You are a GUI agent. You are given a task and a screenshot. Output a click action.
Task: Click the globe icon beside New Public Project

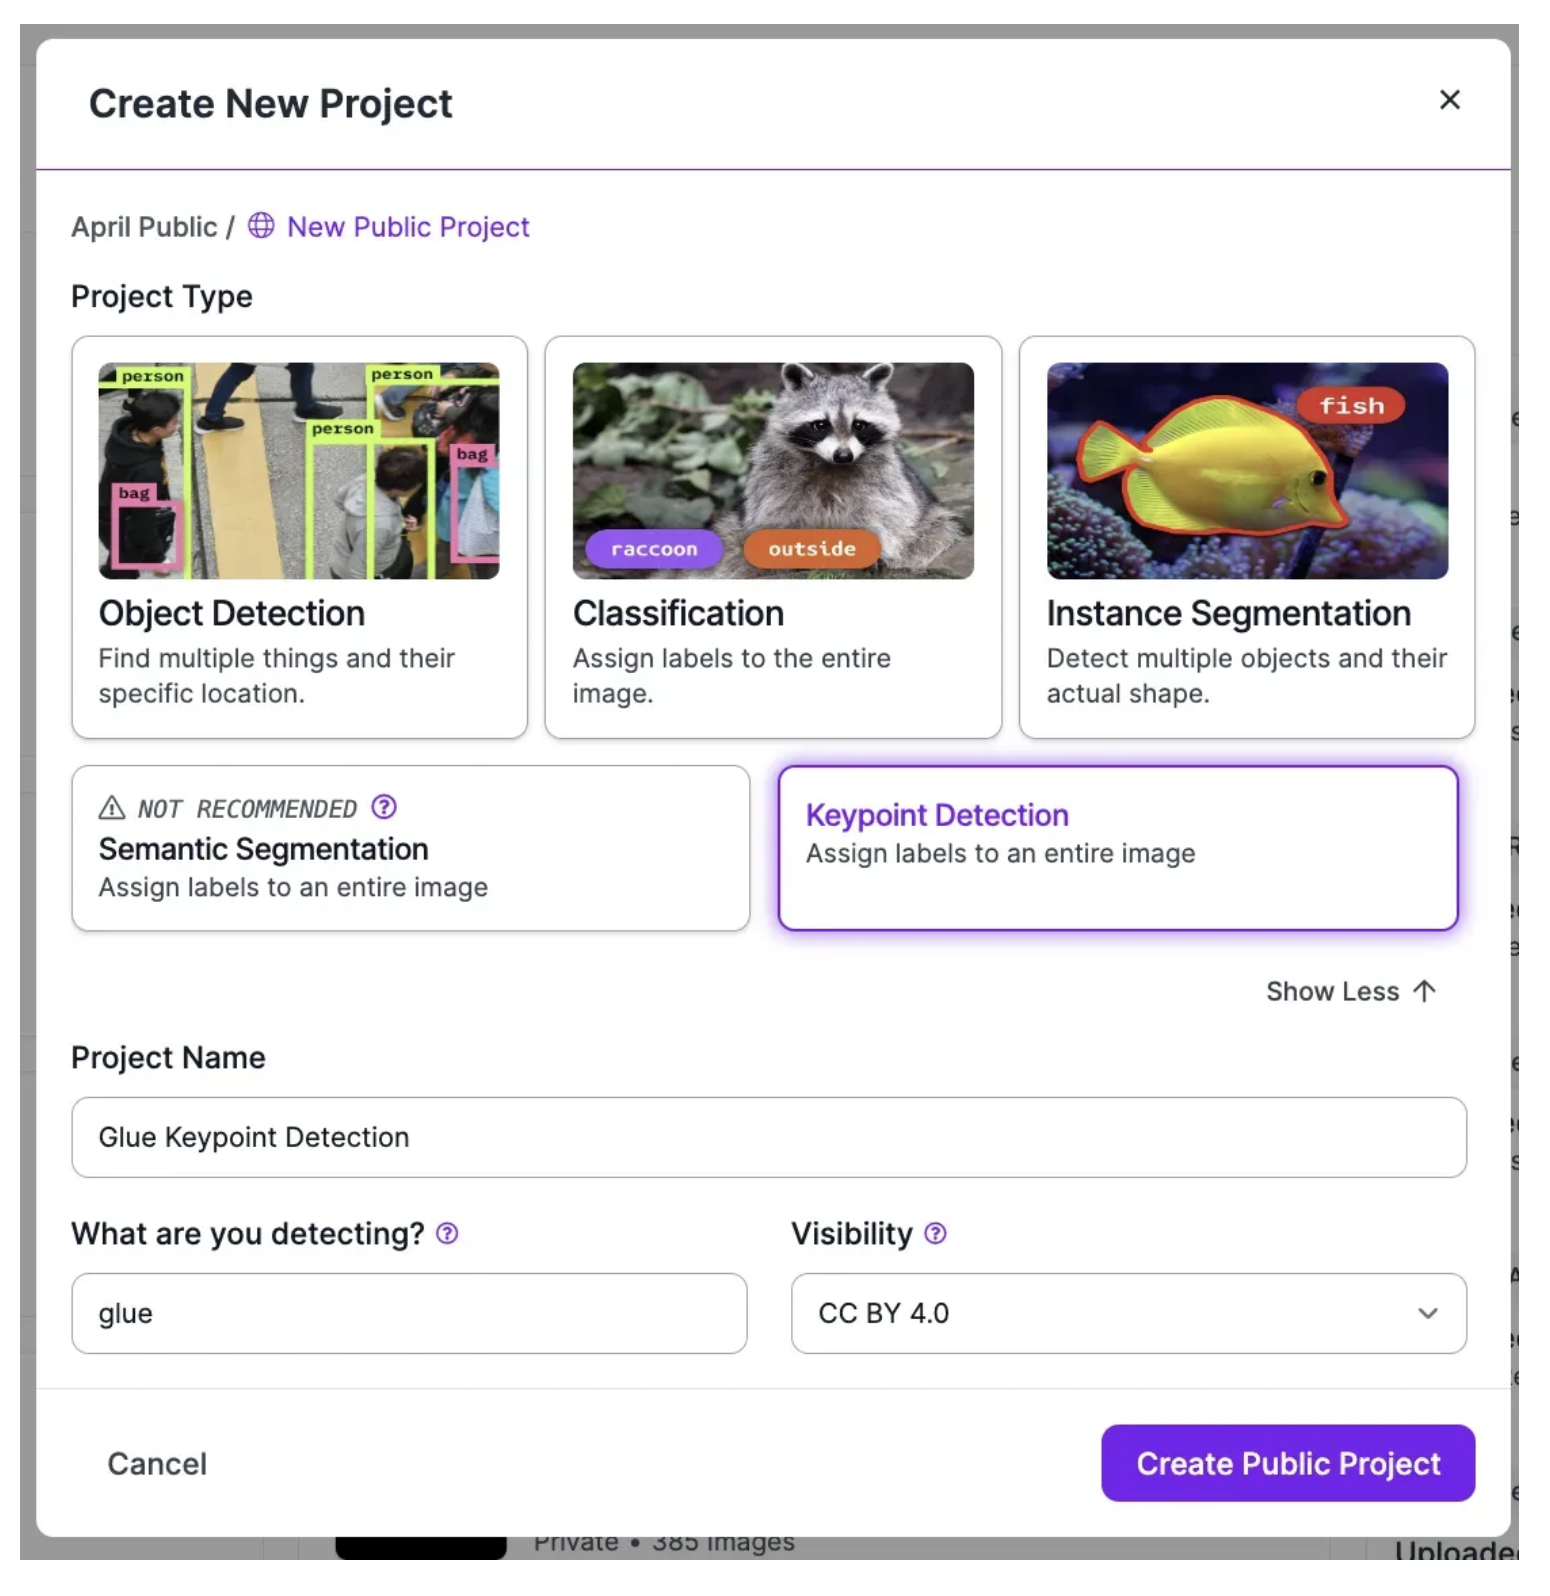click(x=261, y=226)
